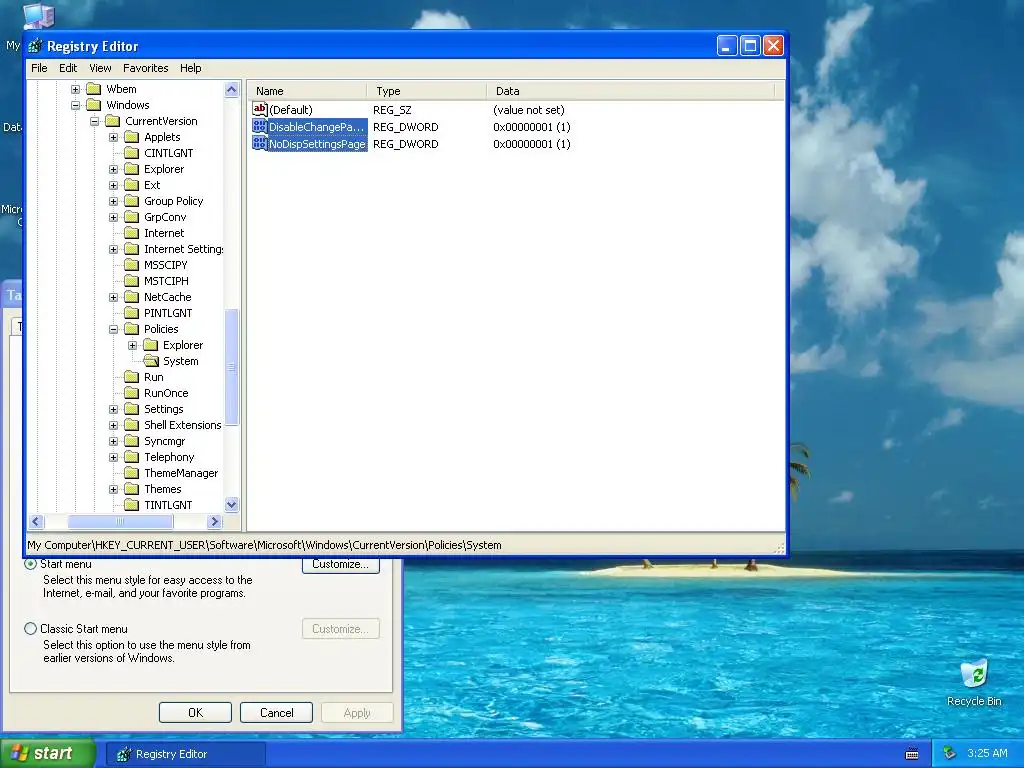This screenshot has height=768, width=1024.
Task: Sort values by the Type column
Action: coord(426,91)
